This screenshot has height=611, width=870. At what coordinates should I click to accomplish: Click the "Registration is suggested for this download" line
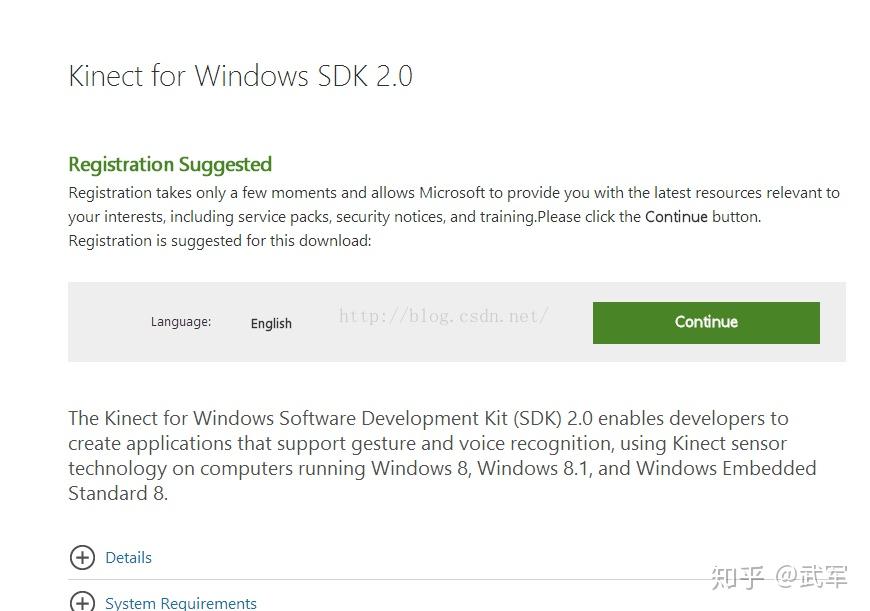coord(220,241)
